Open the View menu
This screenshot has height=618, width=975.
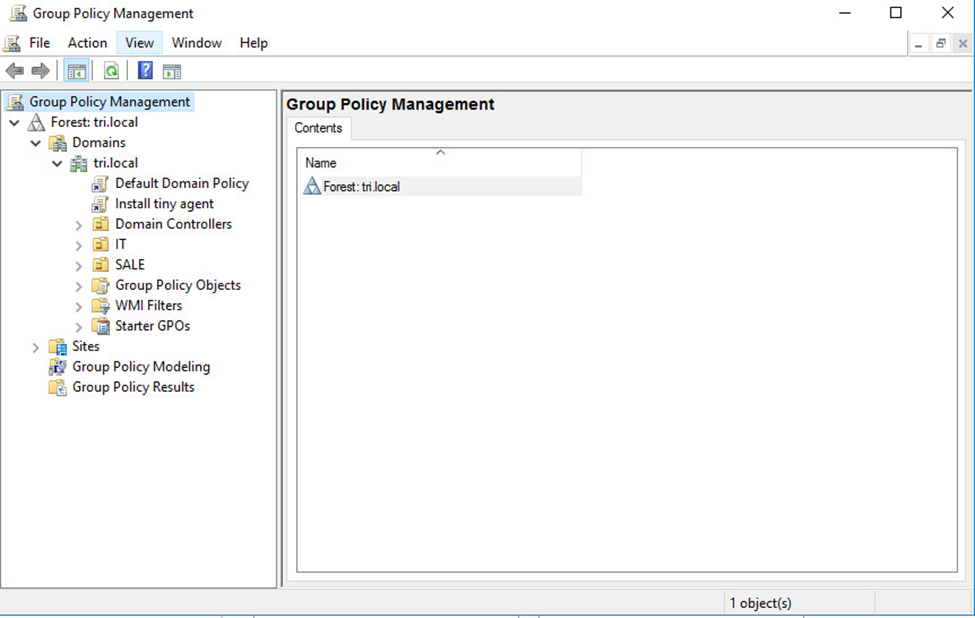[139, 43]
